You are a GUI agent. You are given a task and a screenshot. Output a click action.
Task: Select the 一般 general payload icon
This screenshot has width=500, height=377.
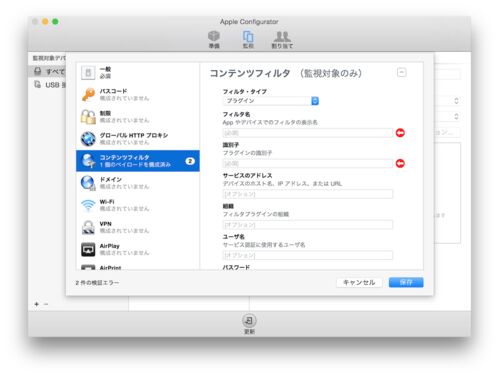click(88, 73)
